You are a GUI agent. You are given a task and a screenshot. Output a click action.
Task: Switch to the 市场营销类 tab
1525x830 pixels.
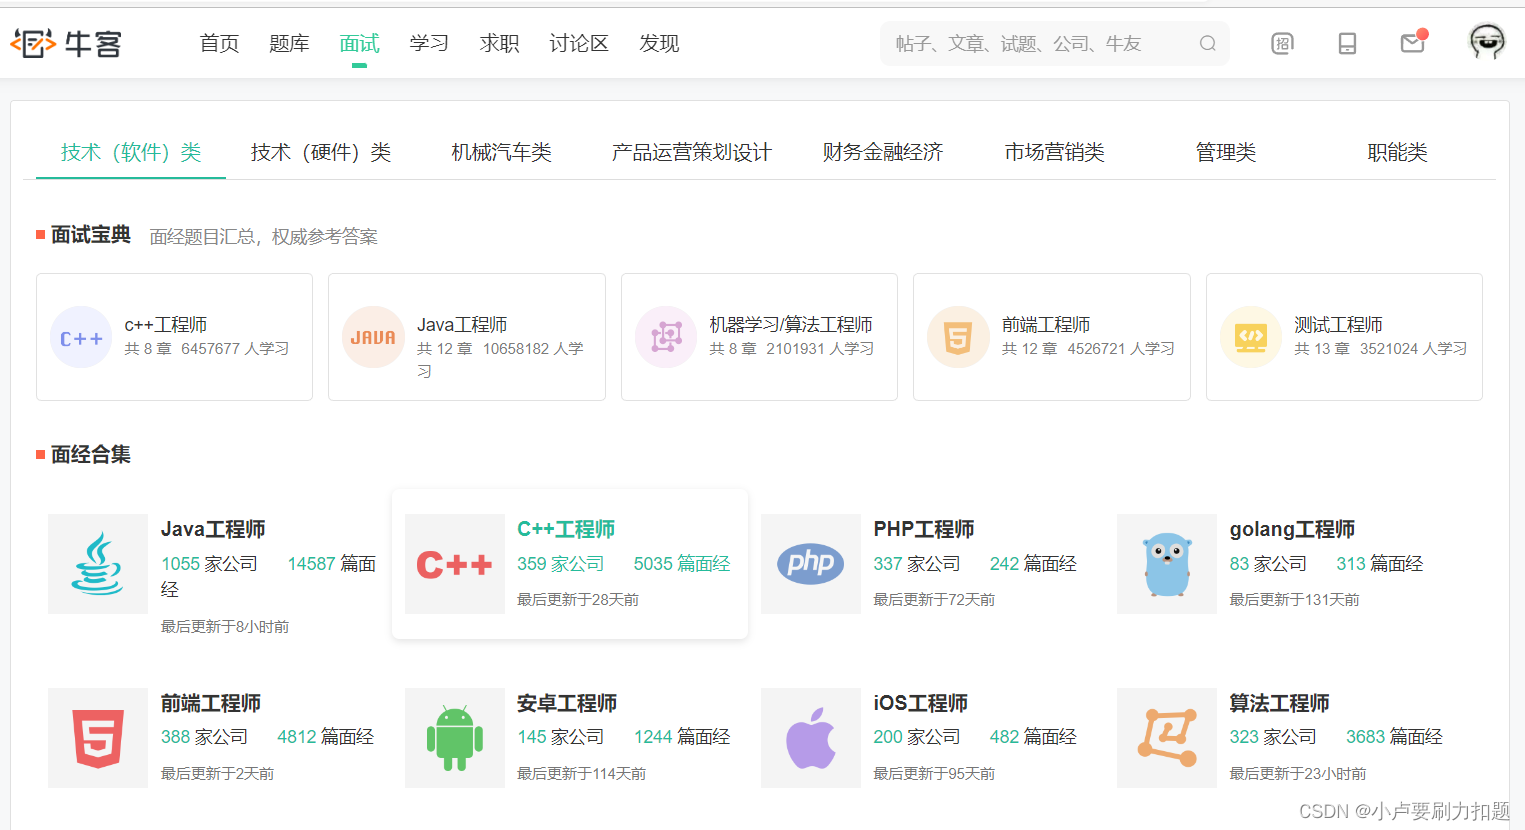click(x=1054, y=152)
